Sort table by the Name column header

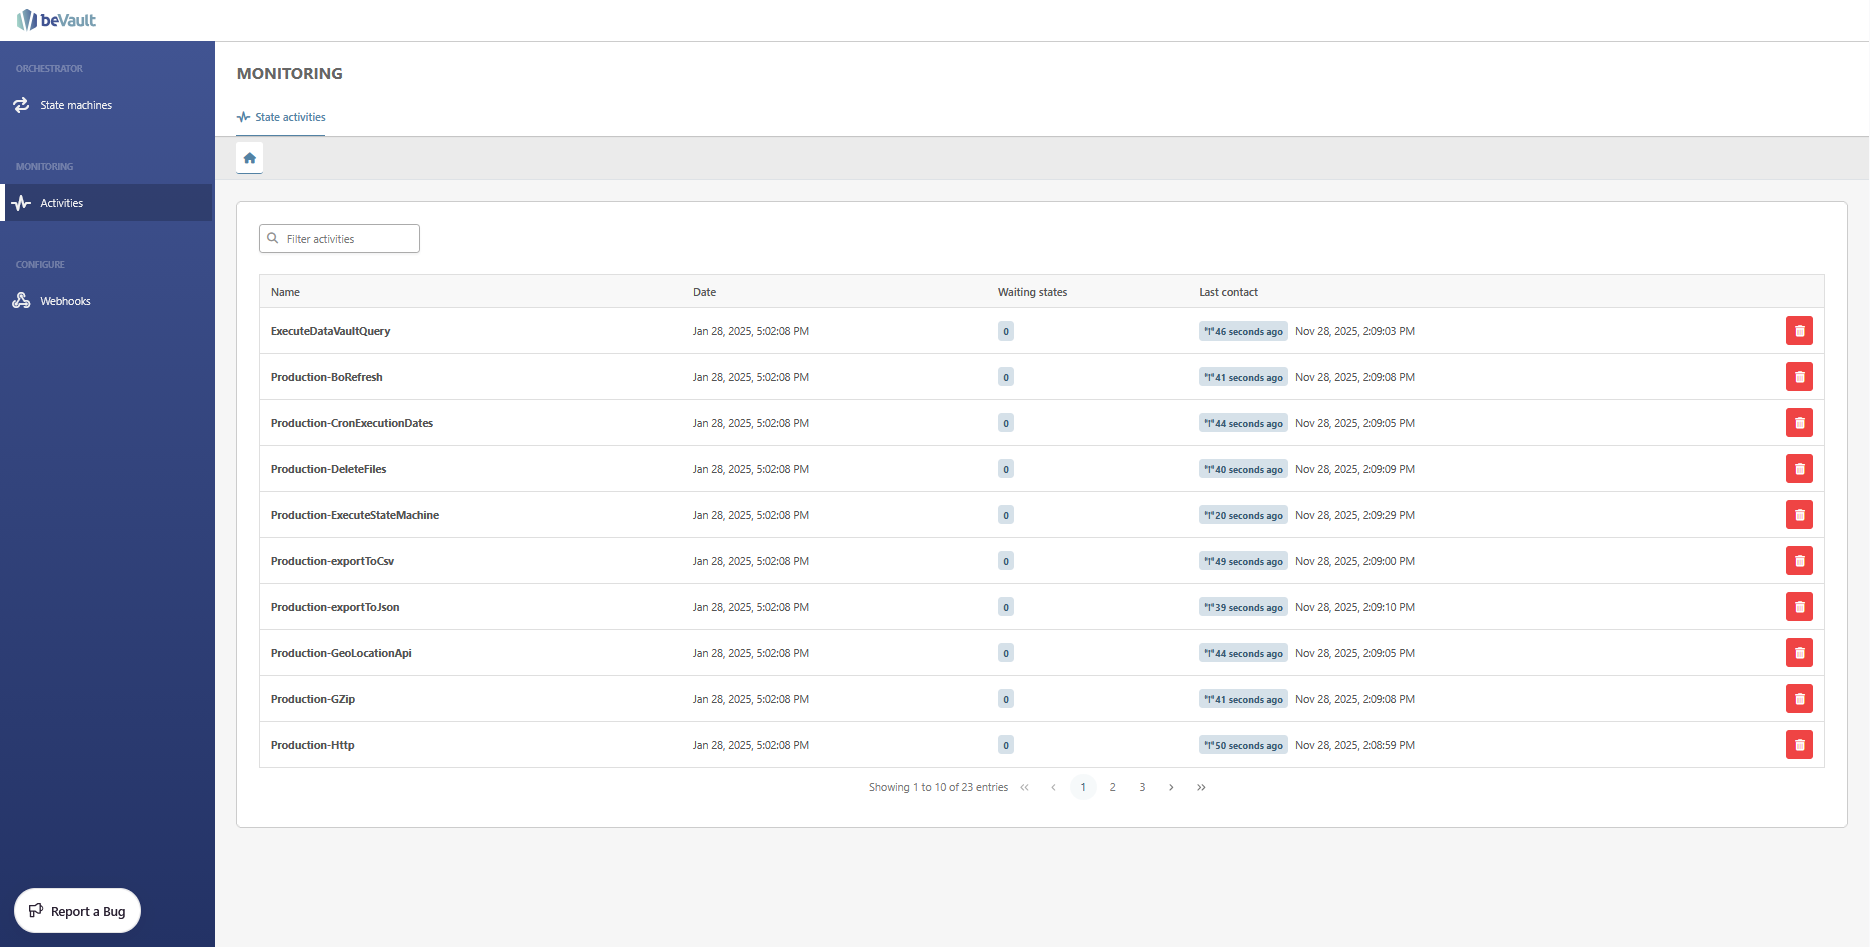[x=285, y=292]
